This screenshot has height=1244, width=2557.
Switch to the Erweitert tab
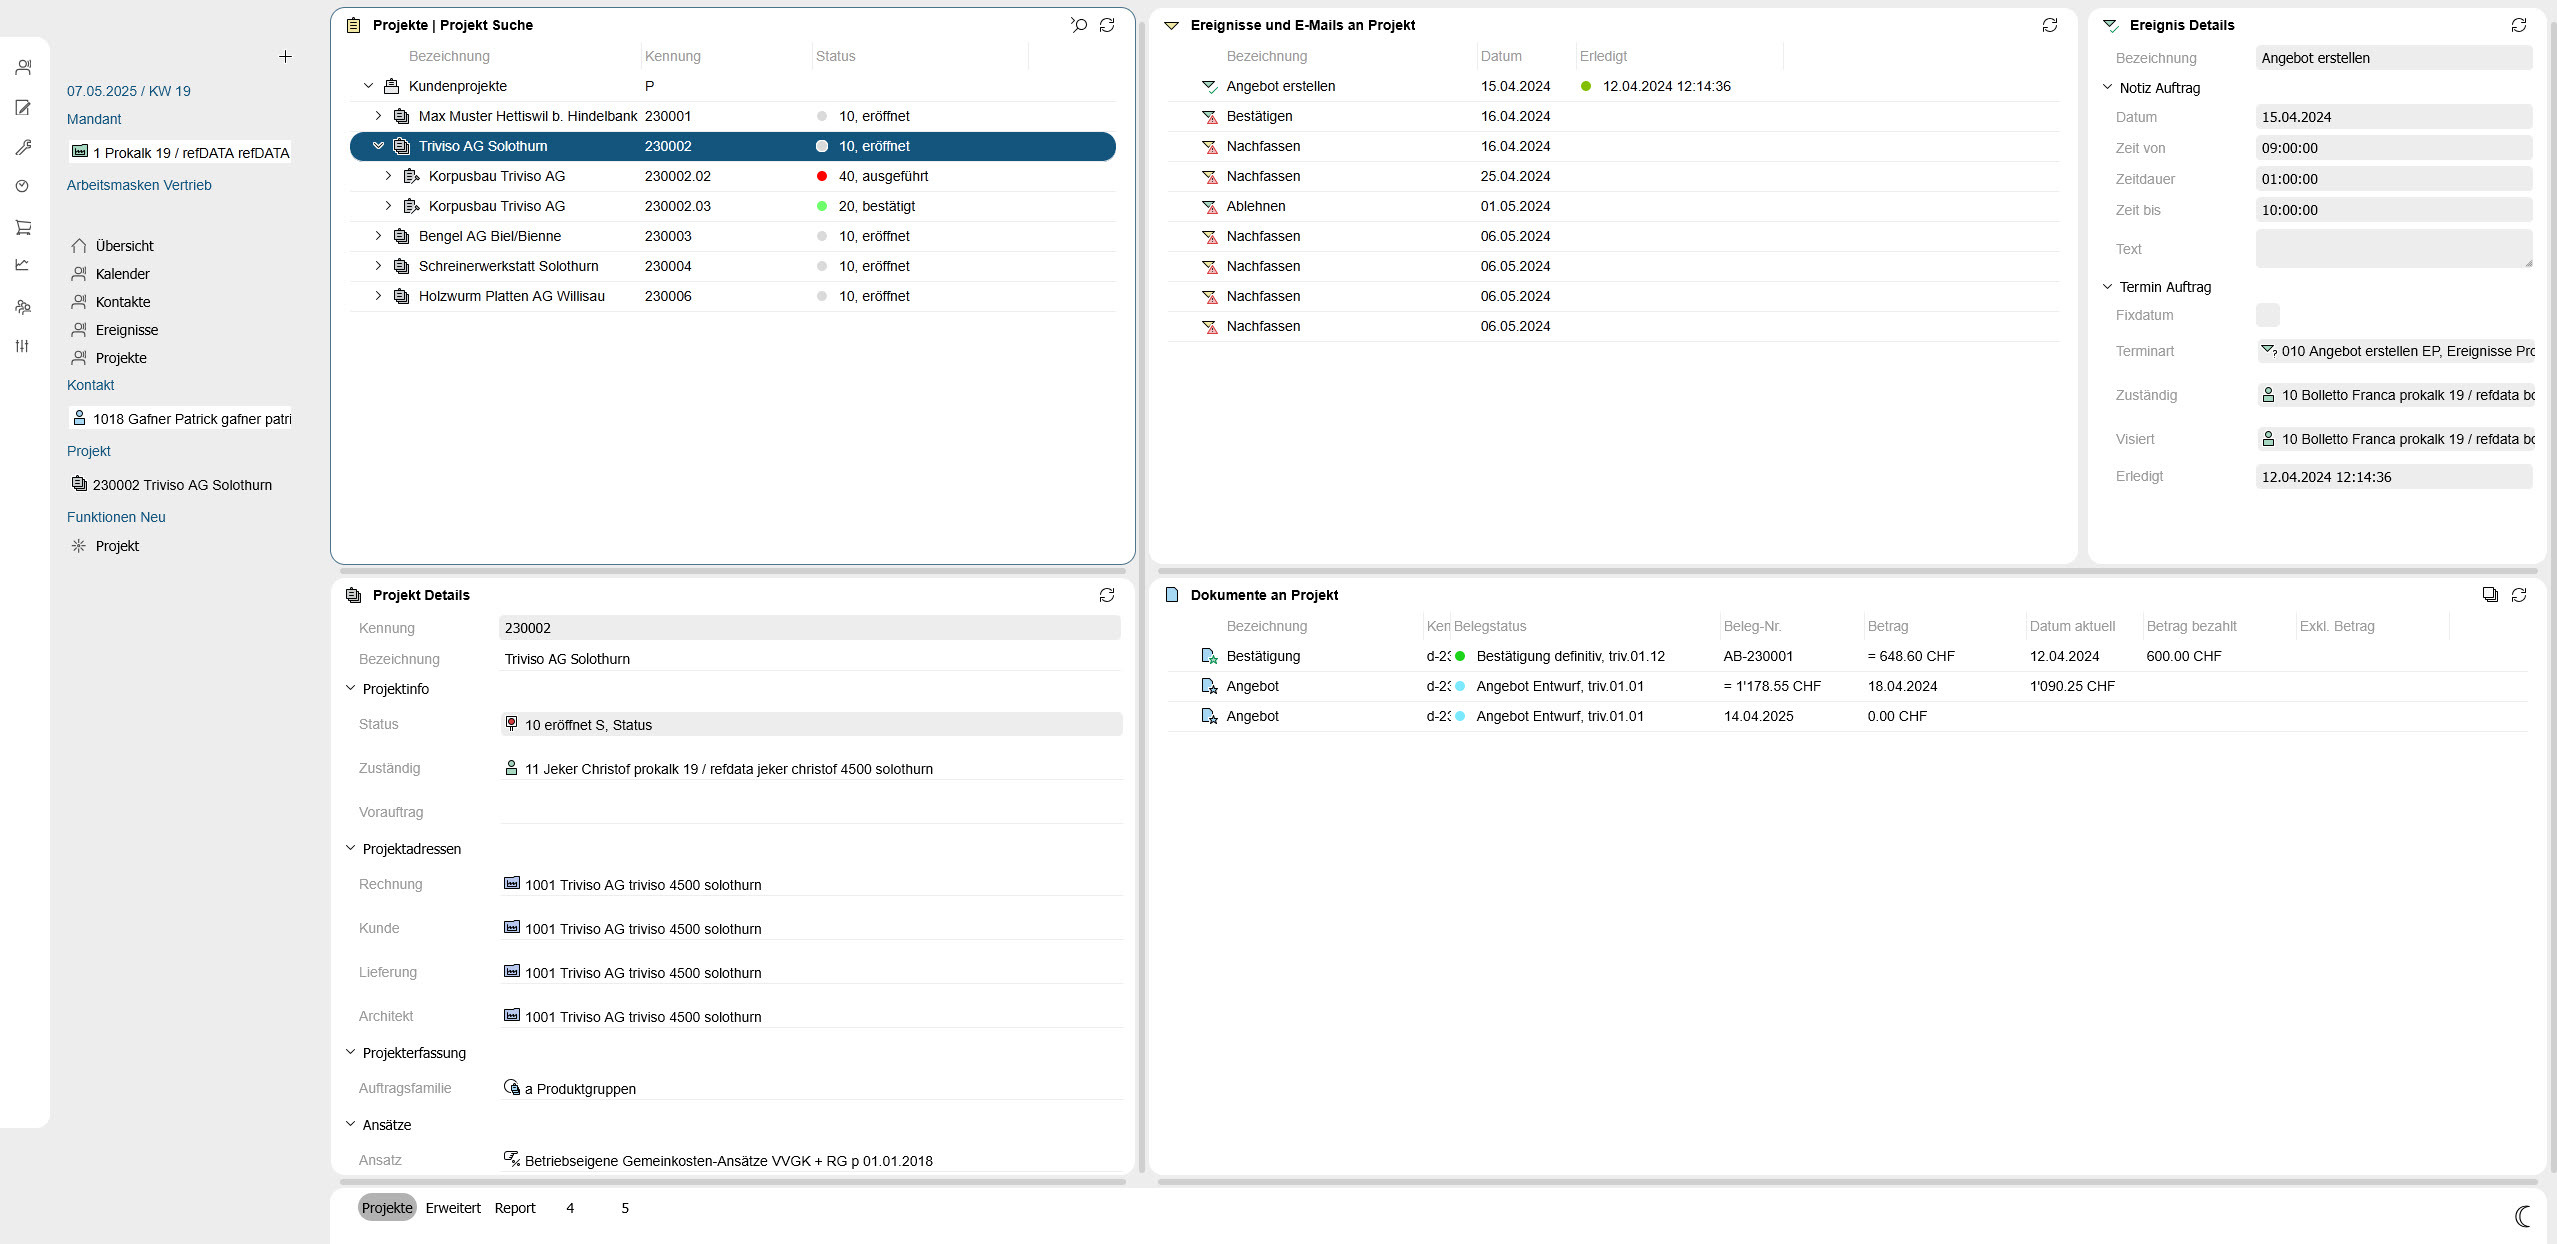point(452,1207)
